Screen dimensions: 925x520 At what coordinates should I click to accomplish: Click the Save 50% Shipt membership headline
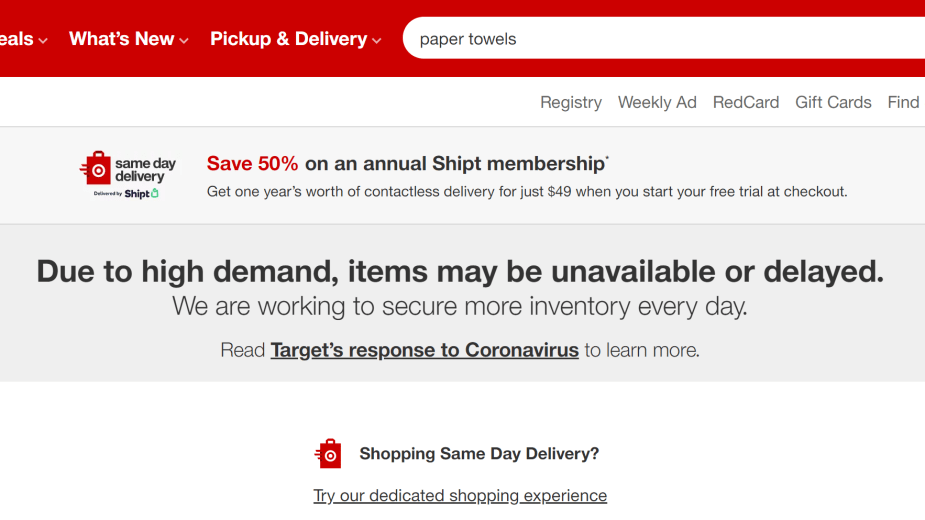pyautogui.click(x=407, y=163)
